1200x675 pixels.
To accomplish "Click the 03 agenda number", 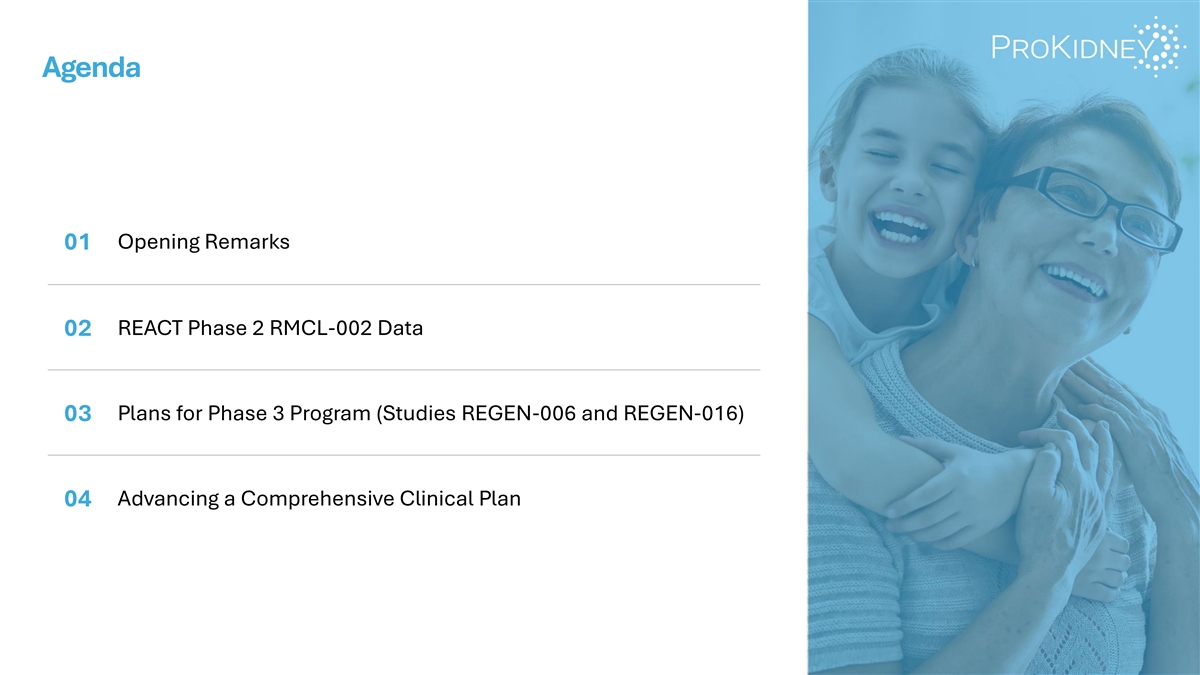I will click(x=77, y=414).
